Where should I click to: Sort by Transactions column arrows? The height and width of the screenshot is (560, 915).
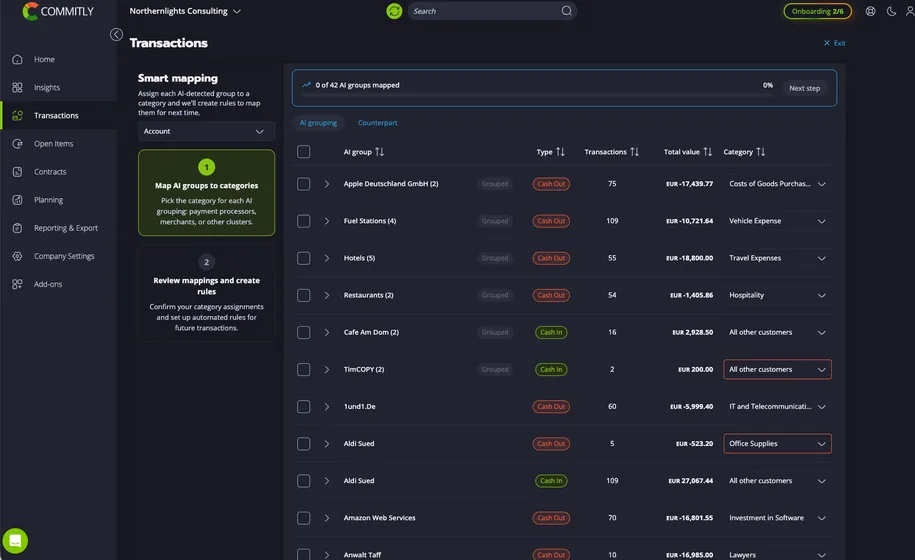point(635,152)
